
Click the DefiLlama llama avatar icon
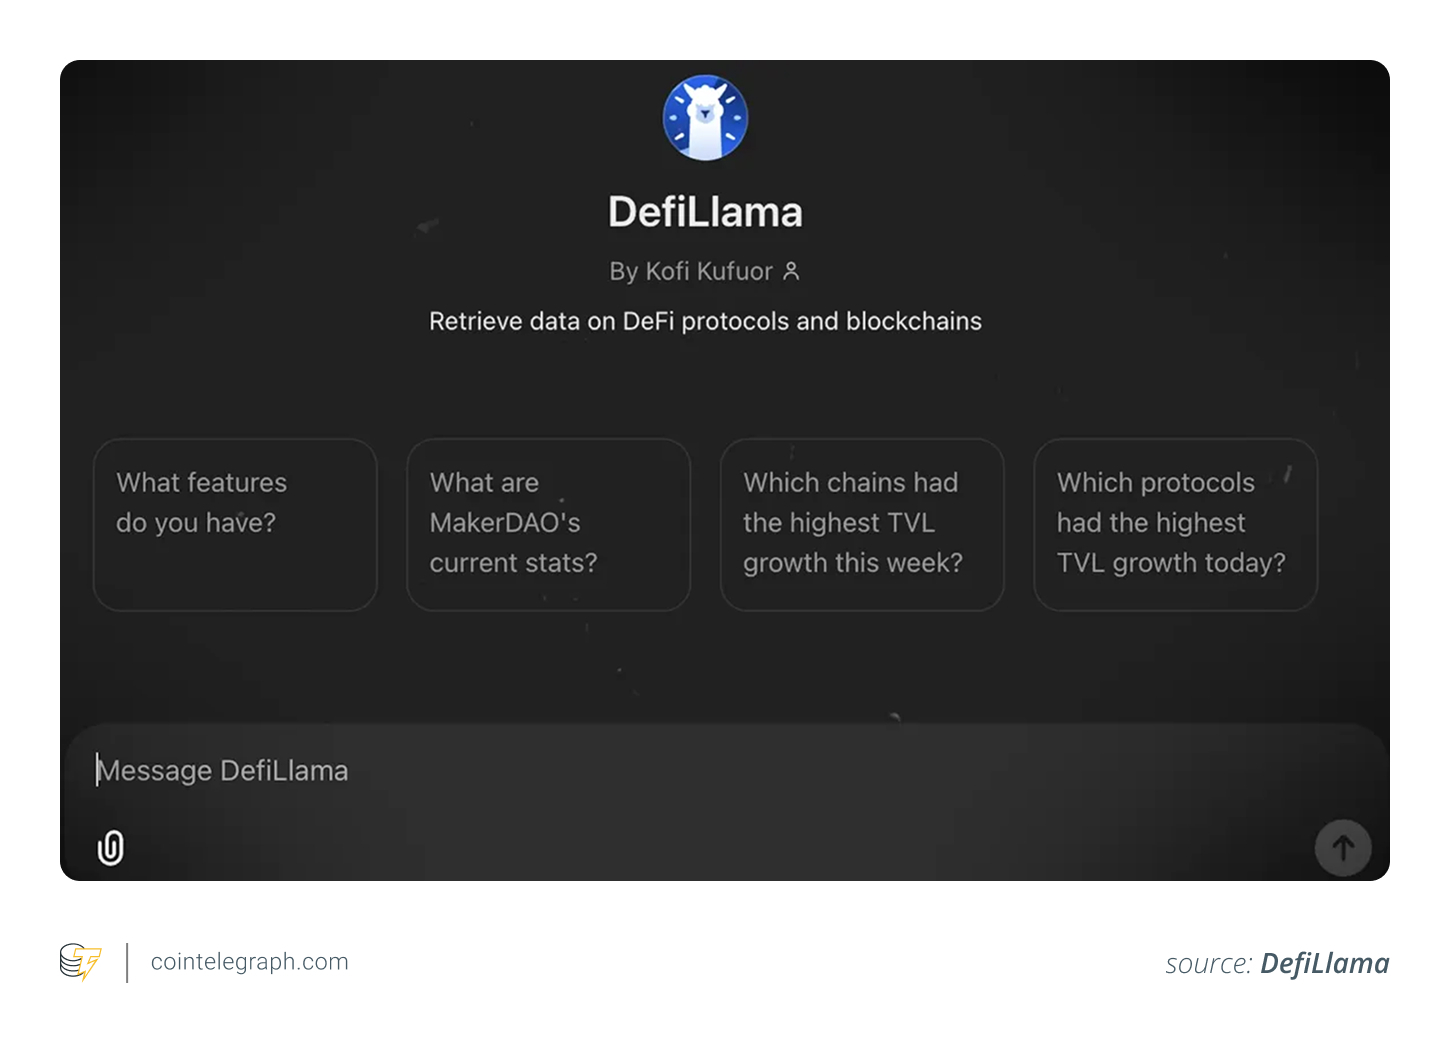(x=705, y=118)
